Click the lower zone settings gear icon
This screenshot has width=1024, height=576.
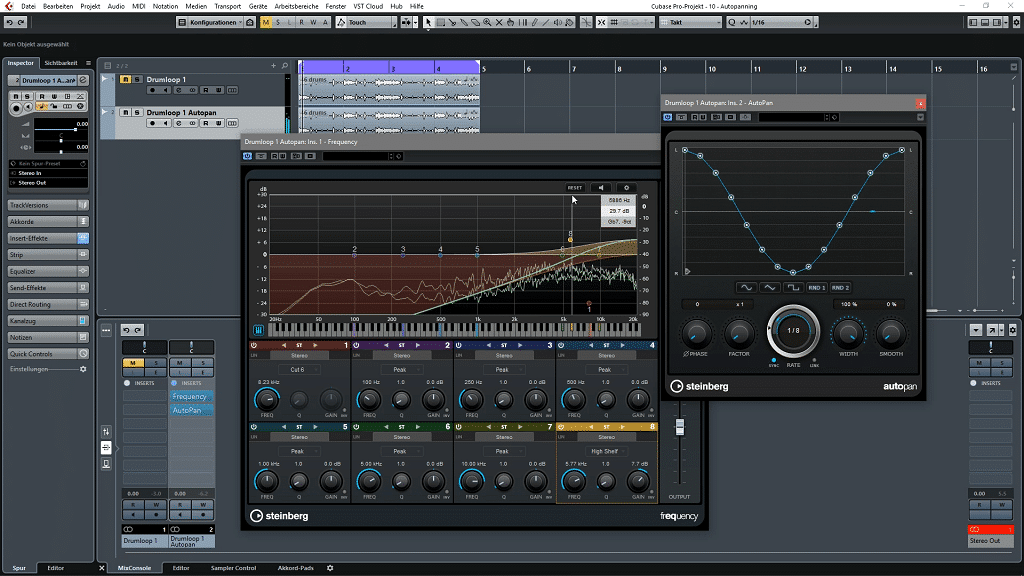pyautogui.click(x=330, y=568)
